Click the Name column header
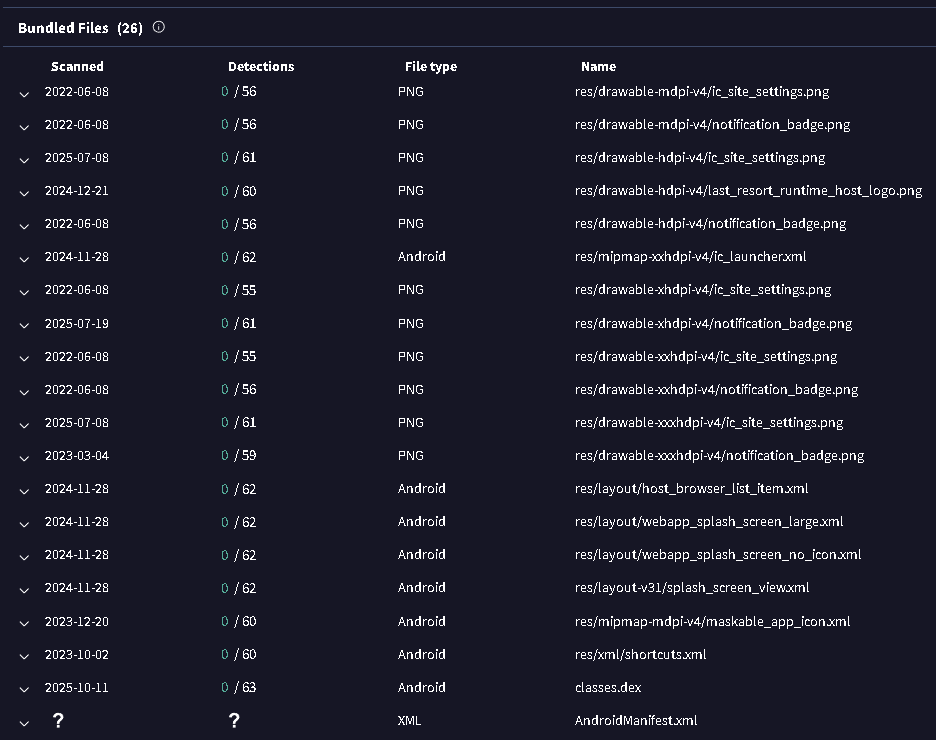This screenshot has width=936, height=740. pos(598,67)
